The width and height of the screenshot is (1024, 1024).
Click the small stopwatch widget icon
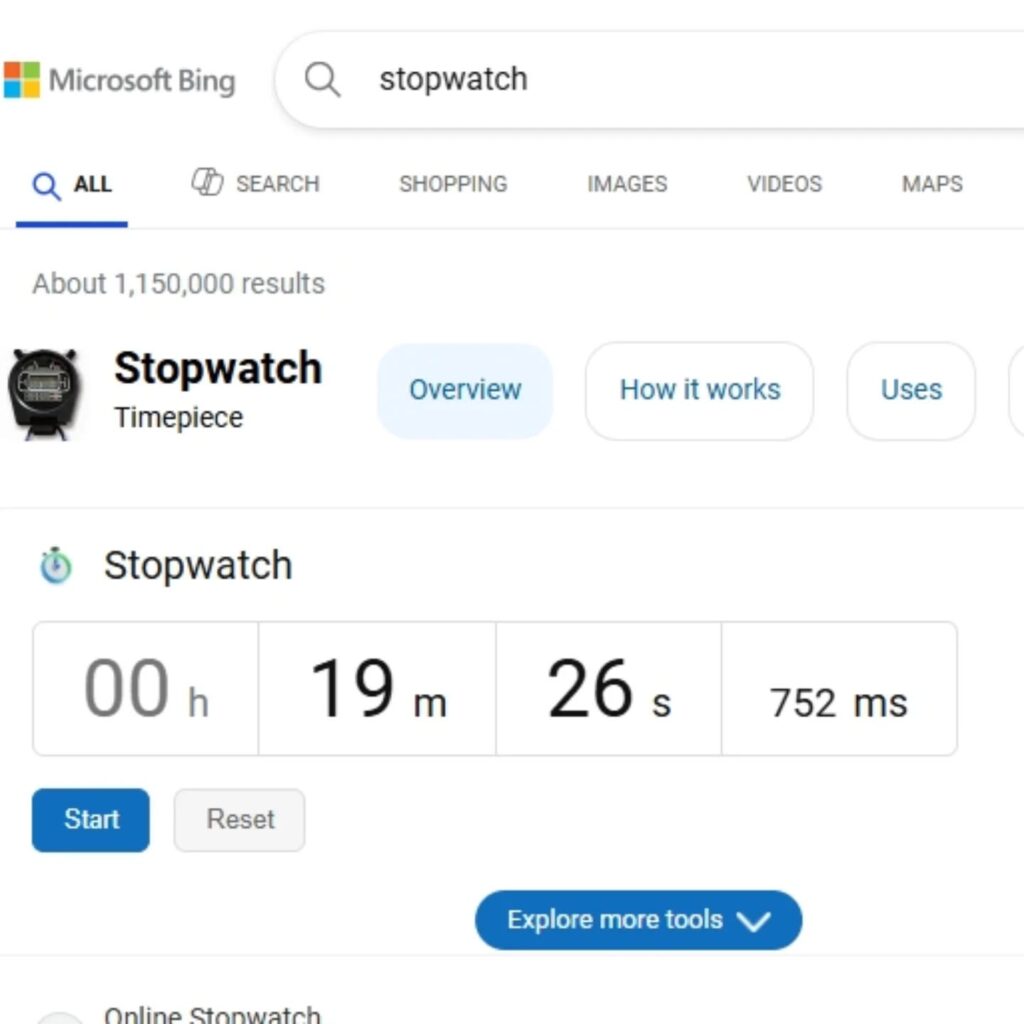[56, 566]
